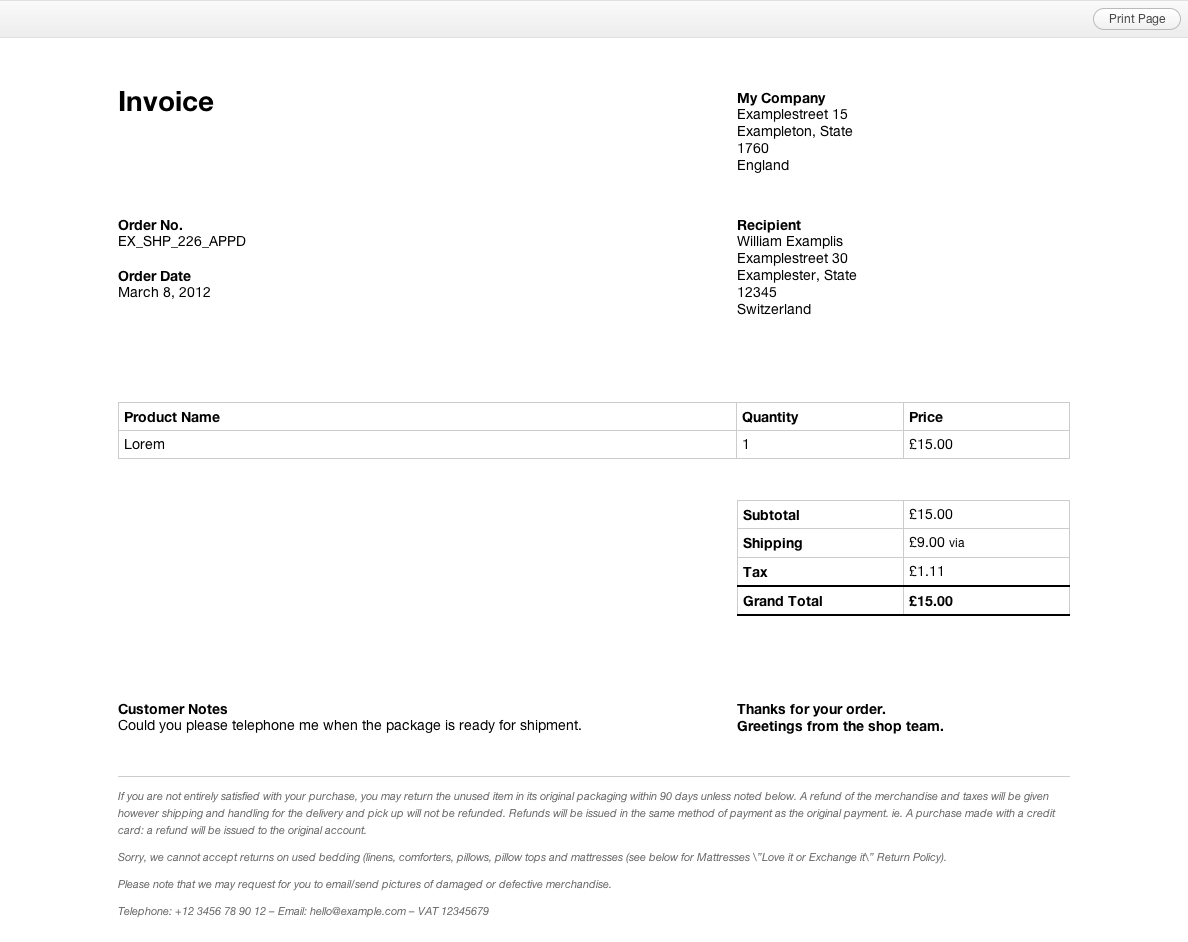Click the Subtotal label in totals

(771, 515)
